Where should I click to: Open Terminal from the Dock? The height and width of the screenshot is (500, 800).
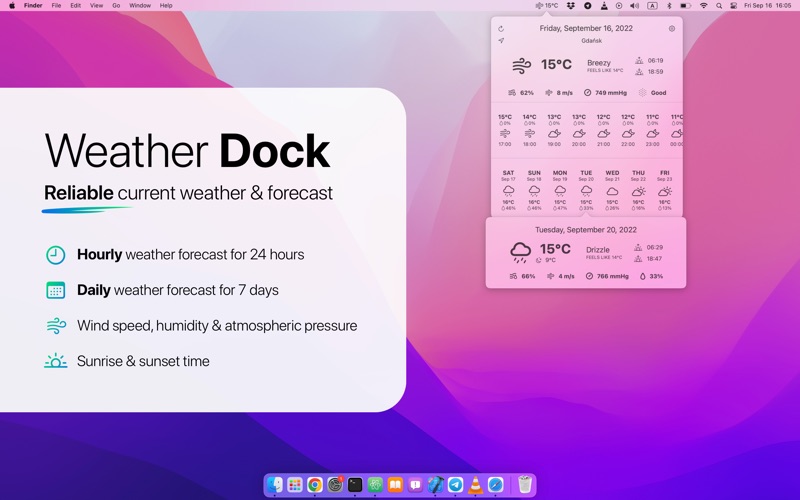point(355,485)
